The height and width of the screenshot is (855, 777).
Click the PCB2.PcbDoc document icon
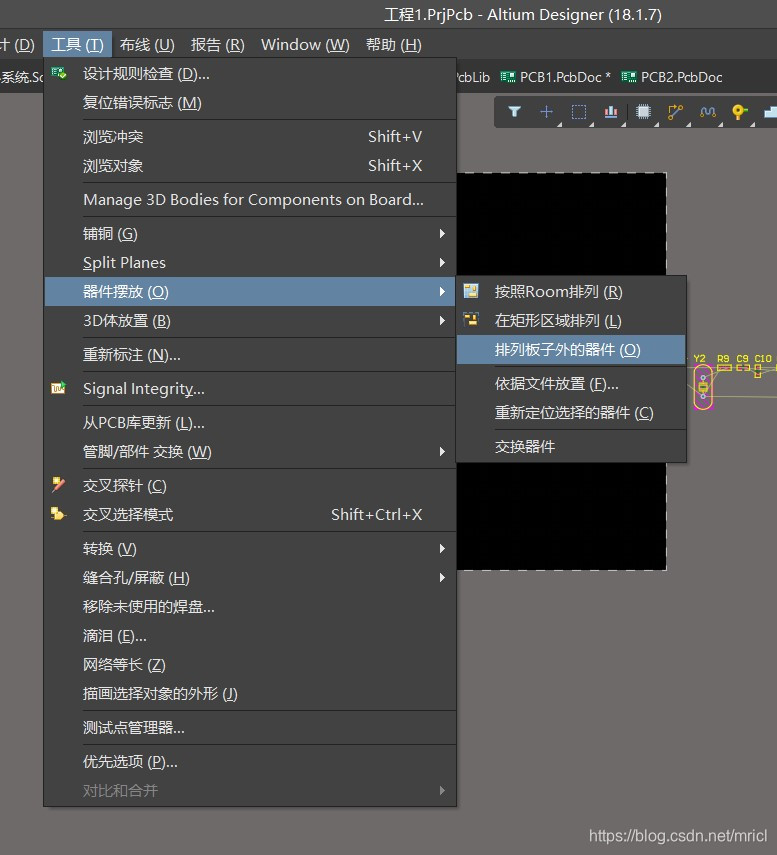coord(629,77)
